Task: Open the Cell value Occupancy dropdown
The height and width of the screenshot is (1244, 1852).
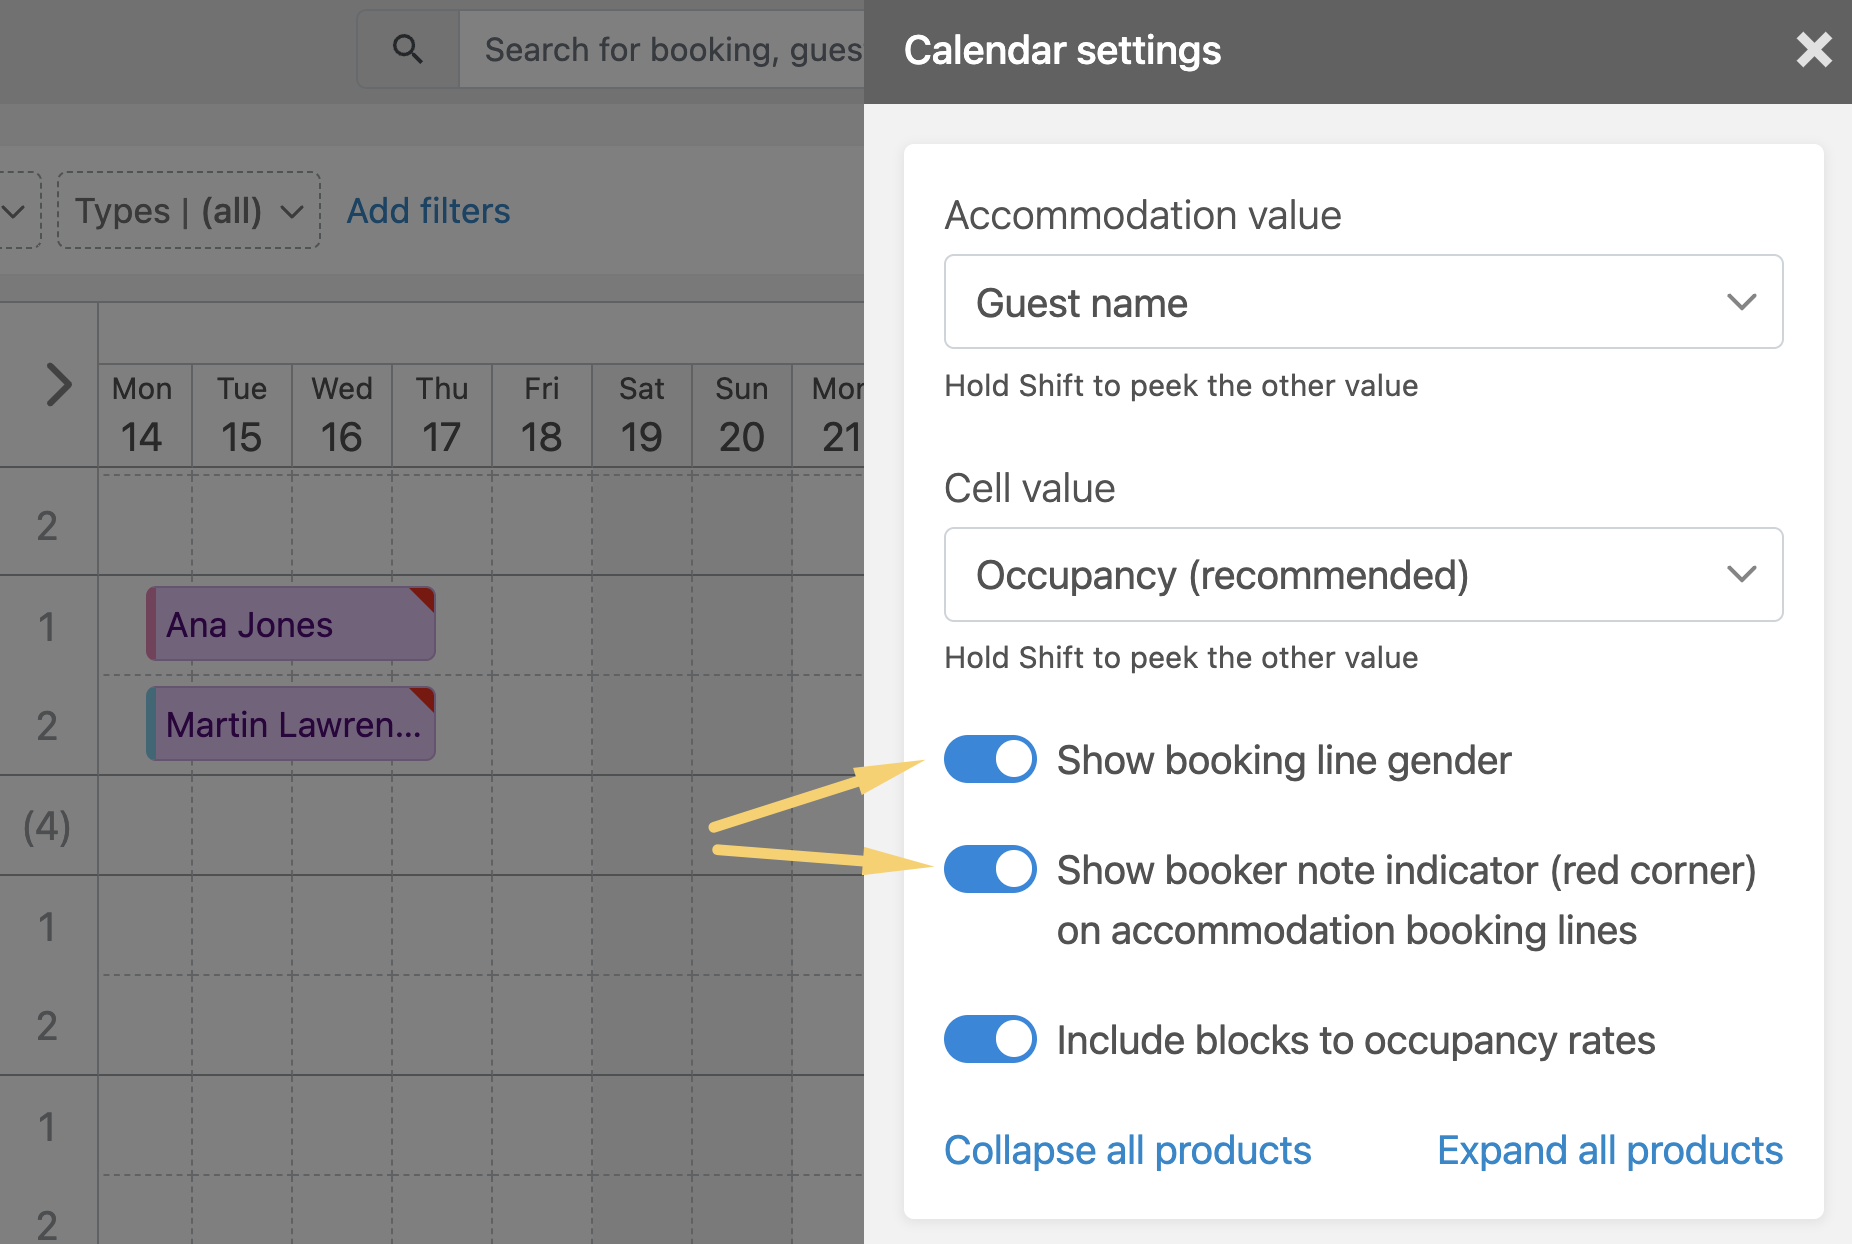Action: 1362,575
